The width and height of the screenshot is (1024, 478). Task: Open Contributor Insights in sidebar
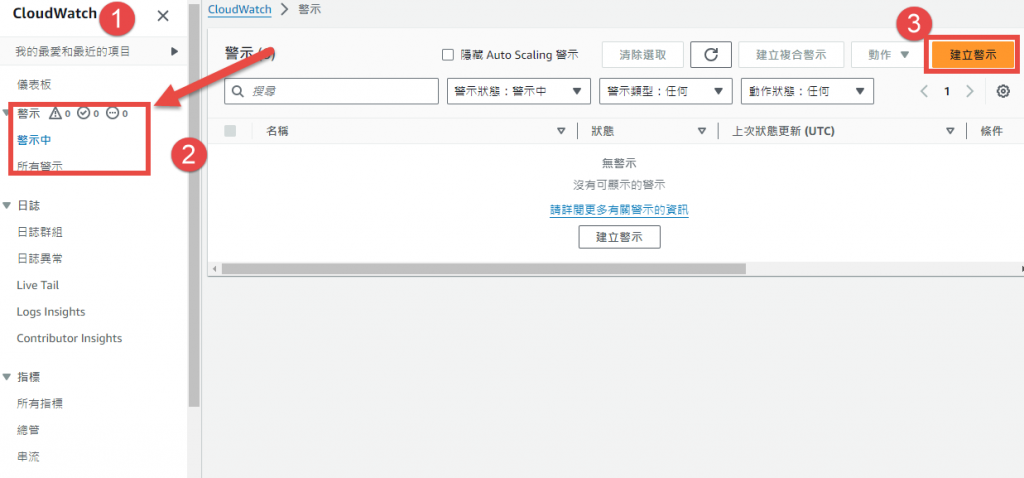tap(69, 338)
